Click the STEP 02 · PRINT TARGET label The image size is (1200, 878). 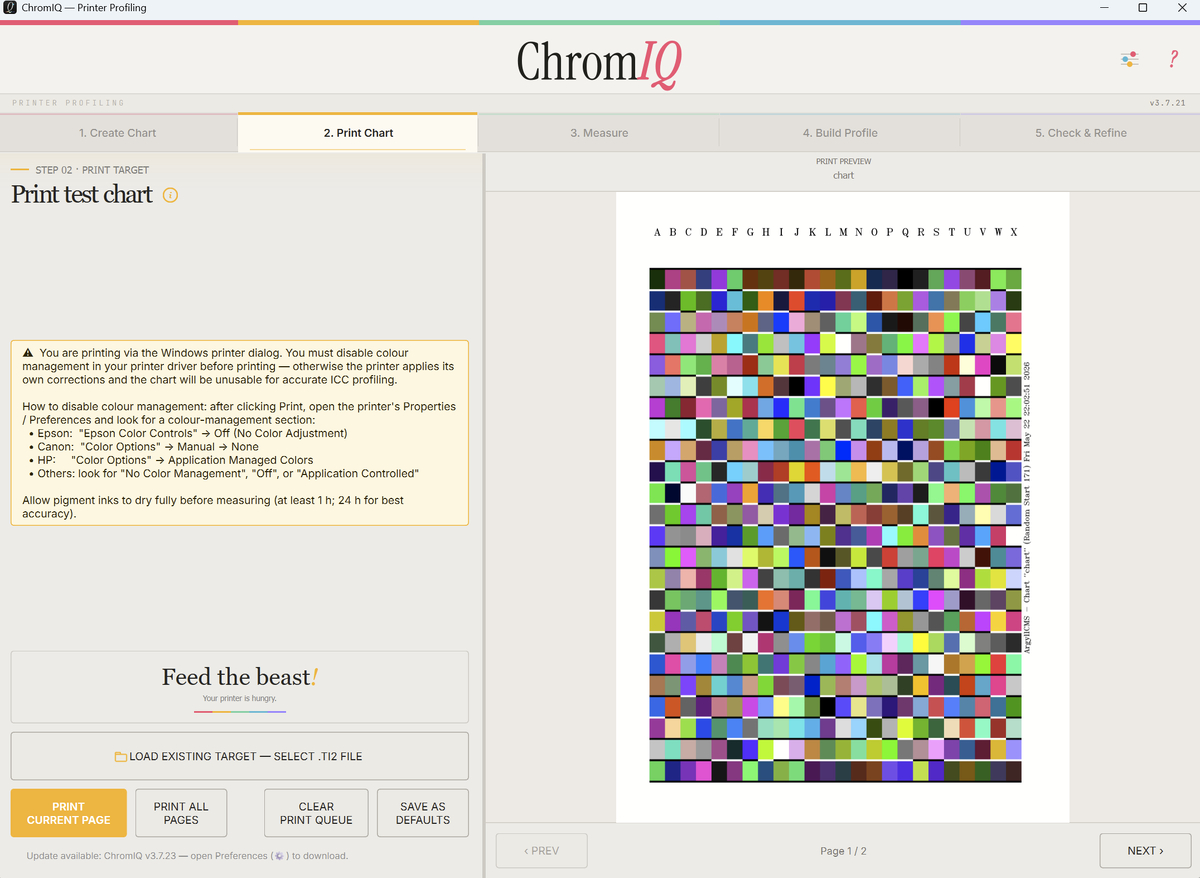coord(92,170)
